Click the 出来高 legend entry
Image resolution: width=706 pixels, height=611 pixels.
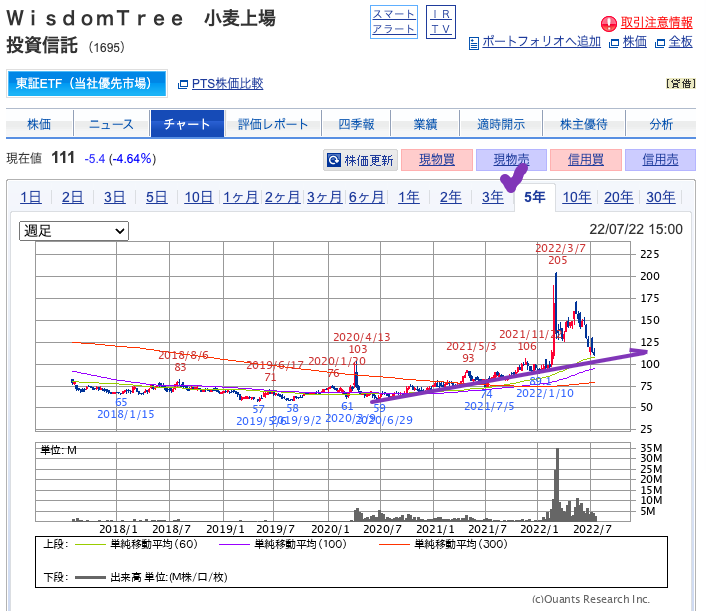point(151,577)
